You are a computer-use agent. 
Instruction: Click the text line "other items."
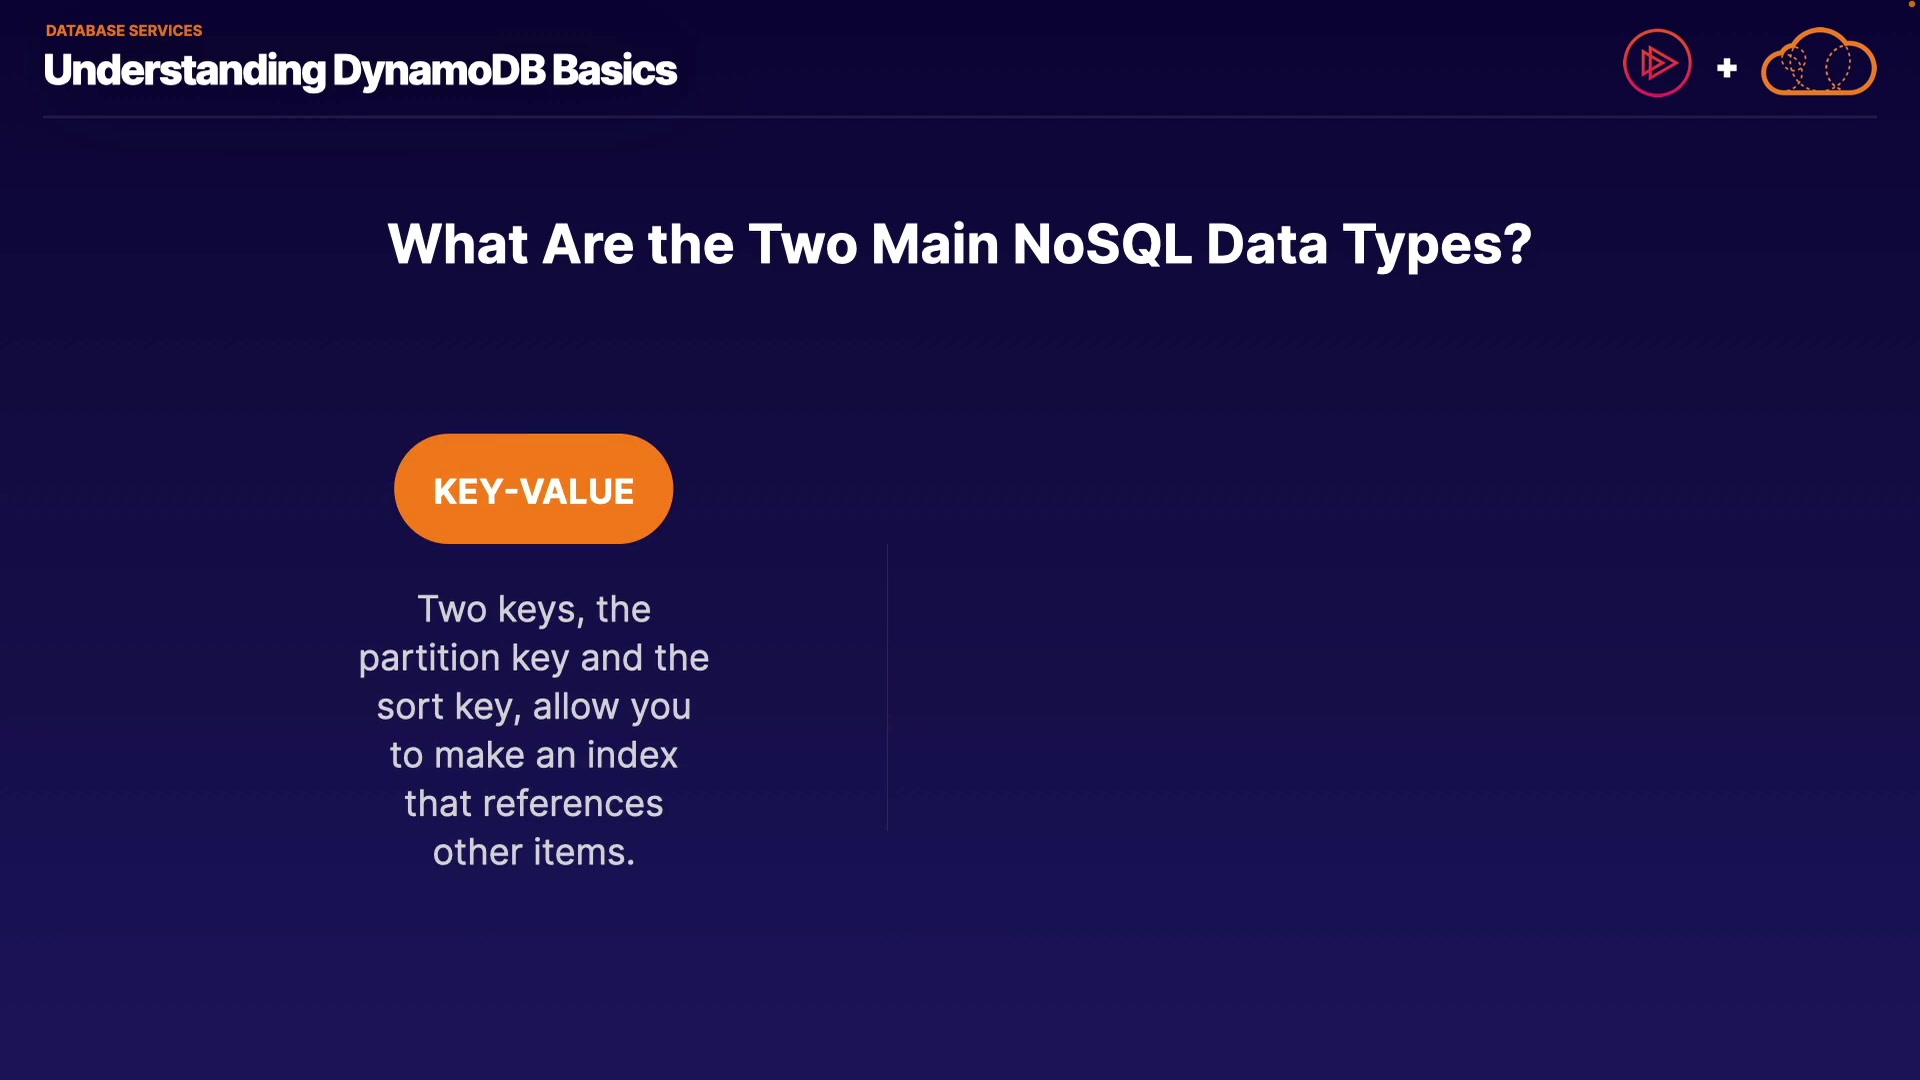pos(534,852)
